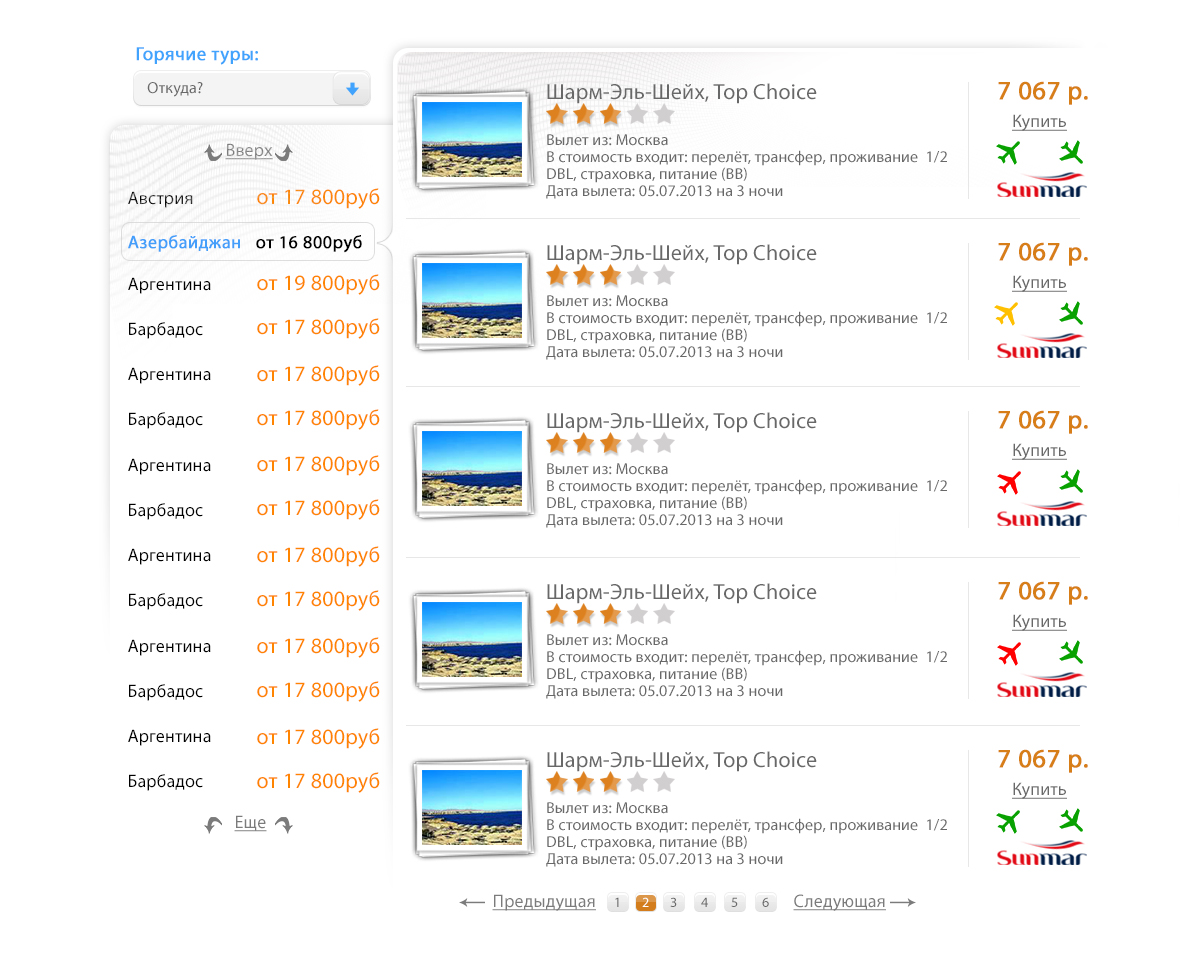Click red departure plane in third tour
The width and height of the screenshot is (1183, 978).
pyautogui.click(x=1008, y=483)
